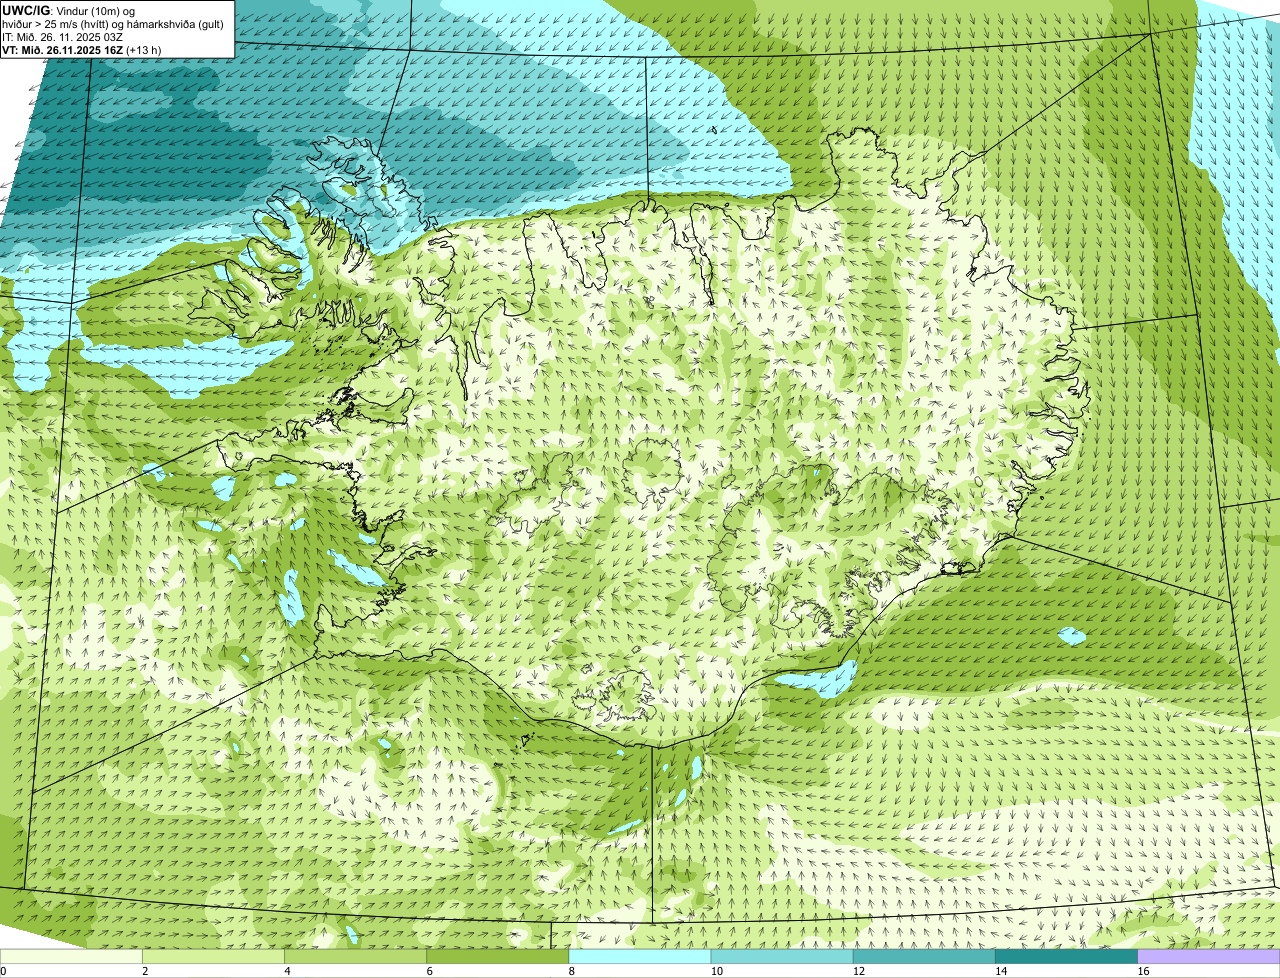
Task: Click the lavender legend swatch above 16 m/s
Action: click(1208, 957)
